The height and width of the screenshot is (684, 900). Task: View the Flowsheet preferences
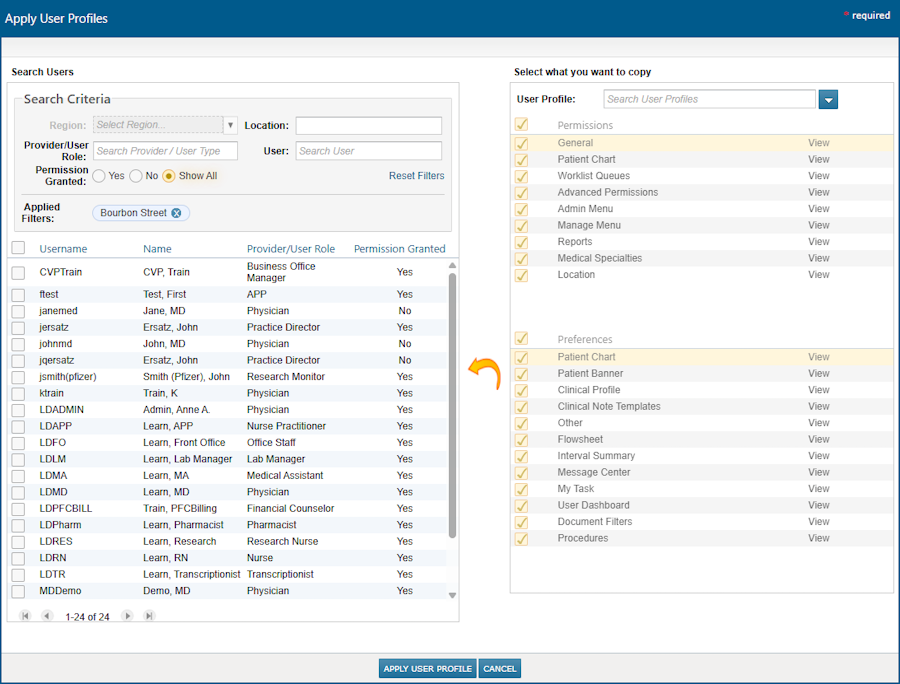(x=818, y=440)
